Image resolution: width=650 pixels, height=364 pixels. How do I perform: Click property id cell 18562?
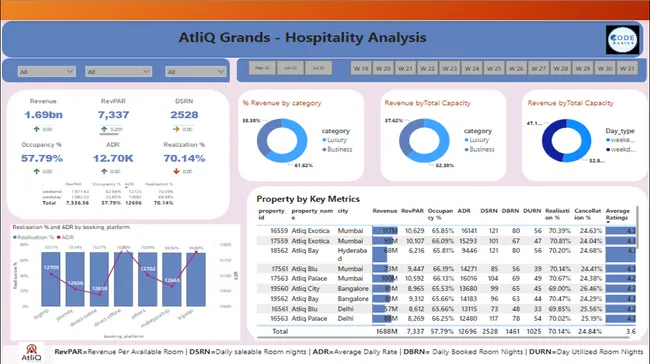click(279, 251)
